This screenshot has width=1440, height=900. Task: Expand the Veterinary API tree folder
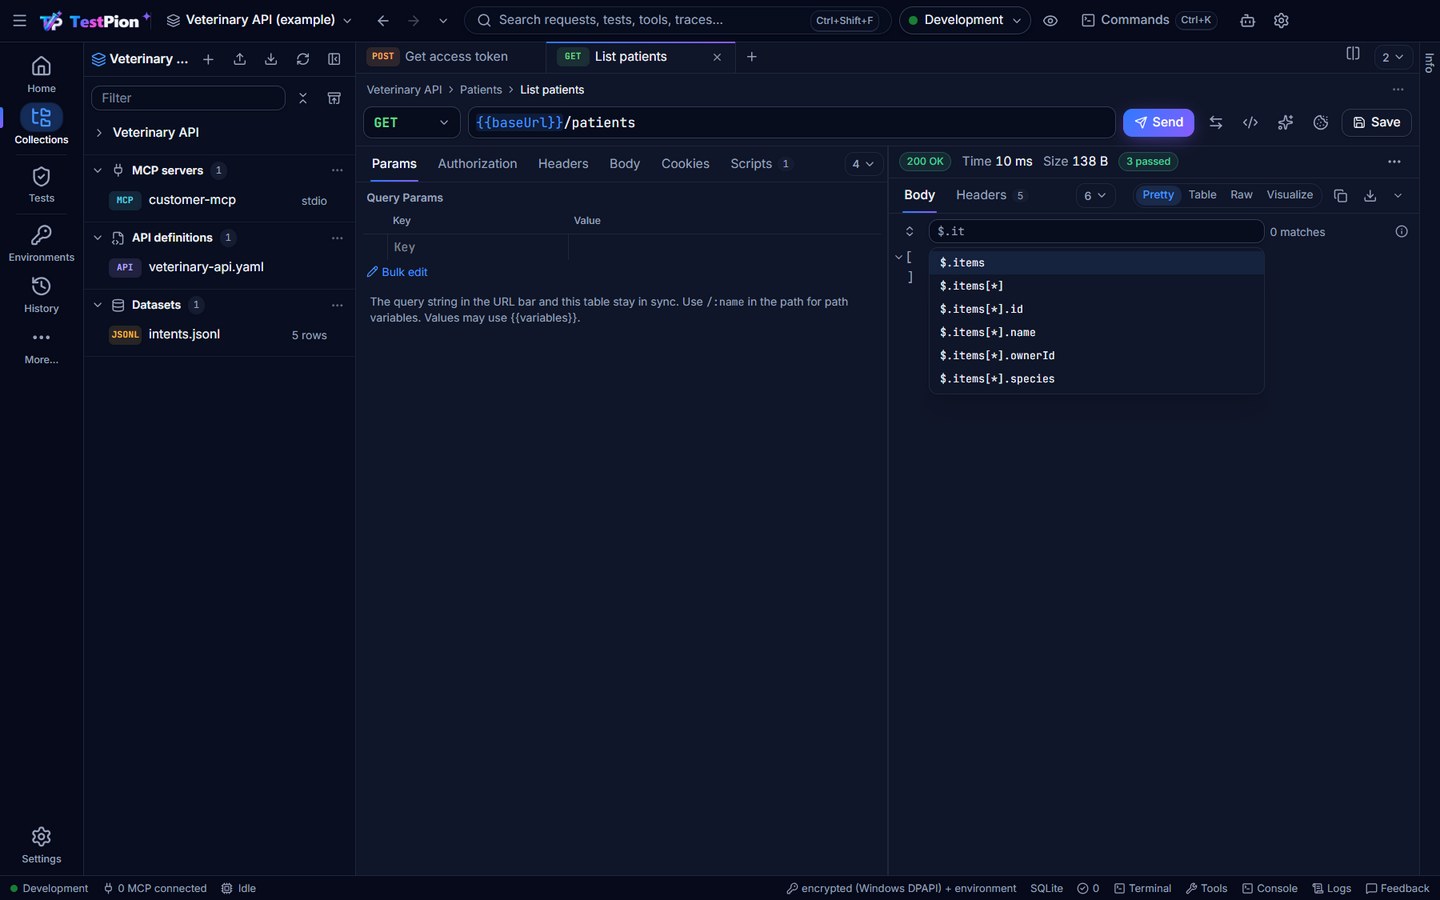coord(99,132)
